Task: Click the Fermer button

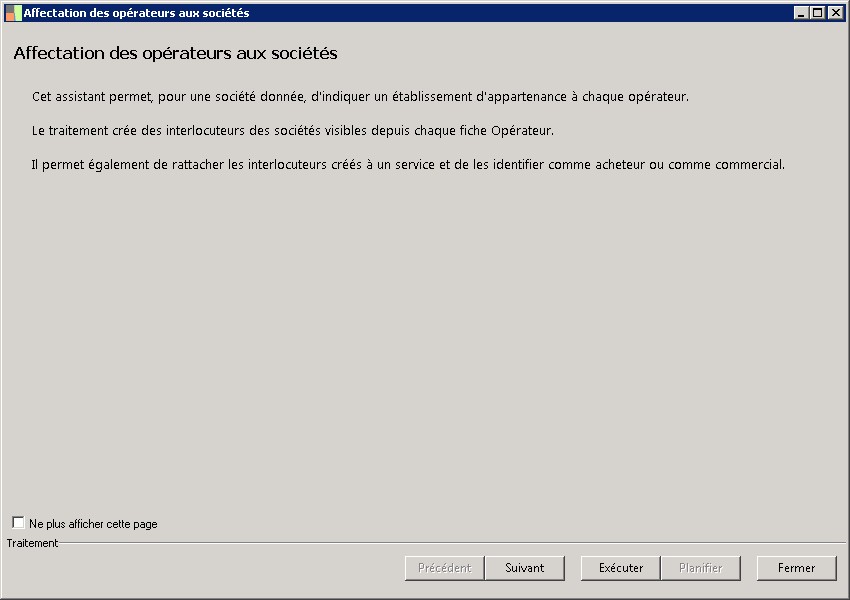Action: [797, 568]
